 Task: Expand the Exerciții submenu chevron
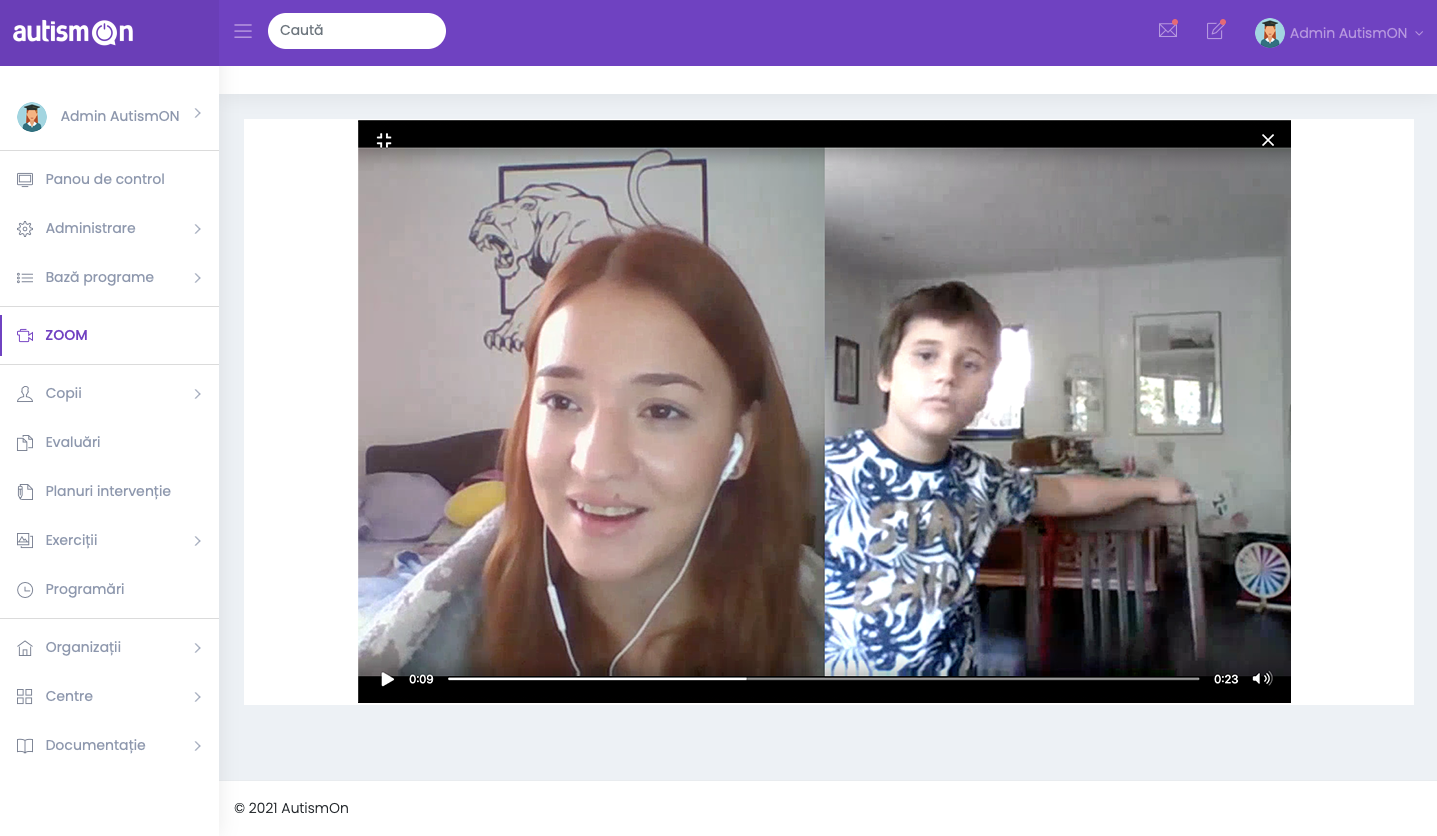click(197, 541)
